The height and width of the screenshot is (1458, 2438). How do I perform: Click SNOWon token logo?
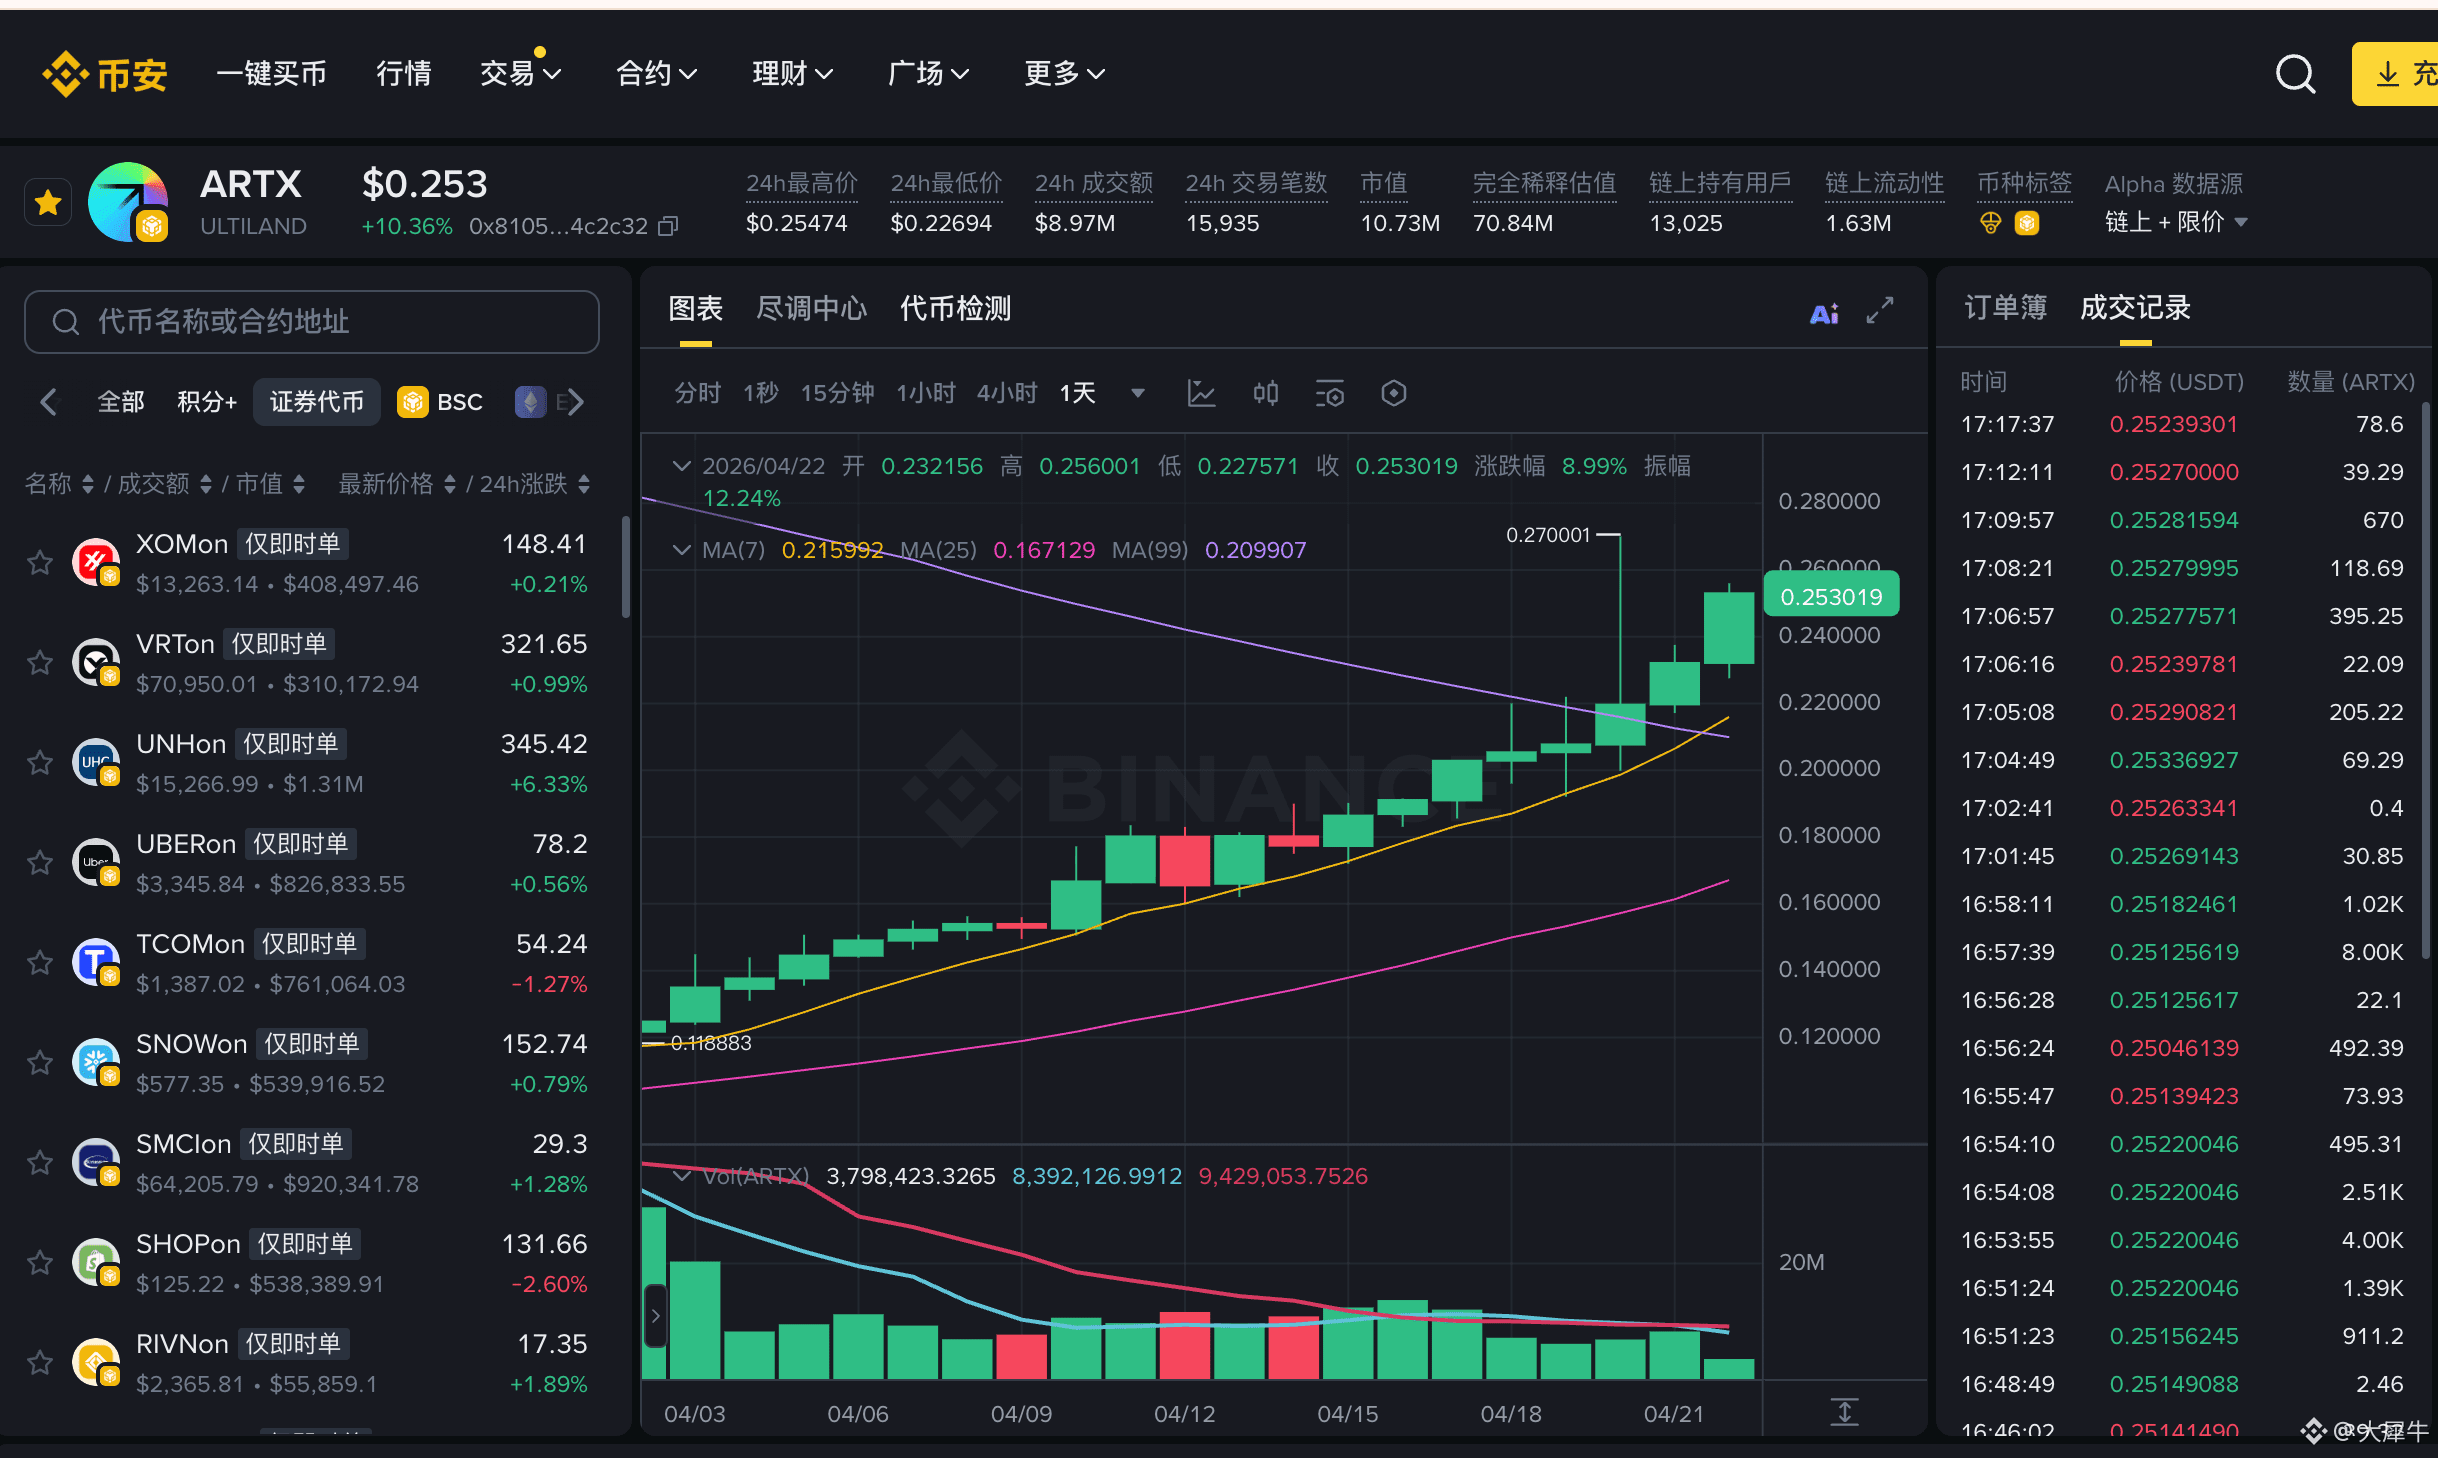click(96, 1063)
